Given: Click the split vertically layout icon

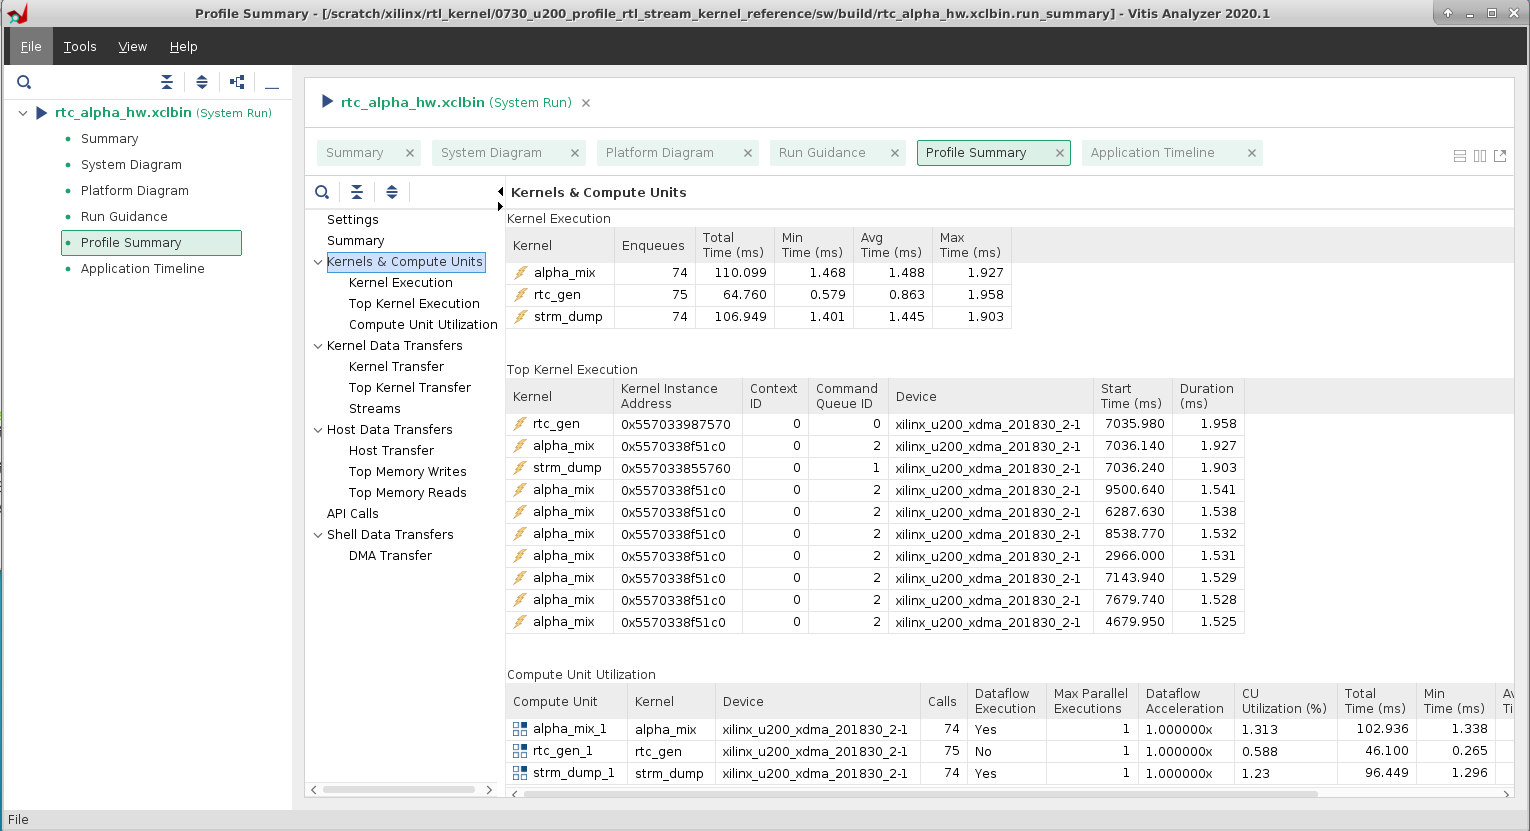Looking at the screenshot, I should click(x=1480, y=156).
